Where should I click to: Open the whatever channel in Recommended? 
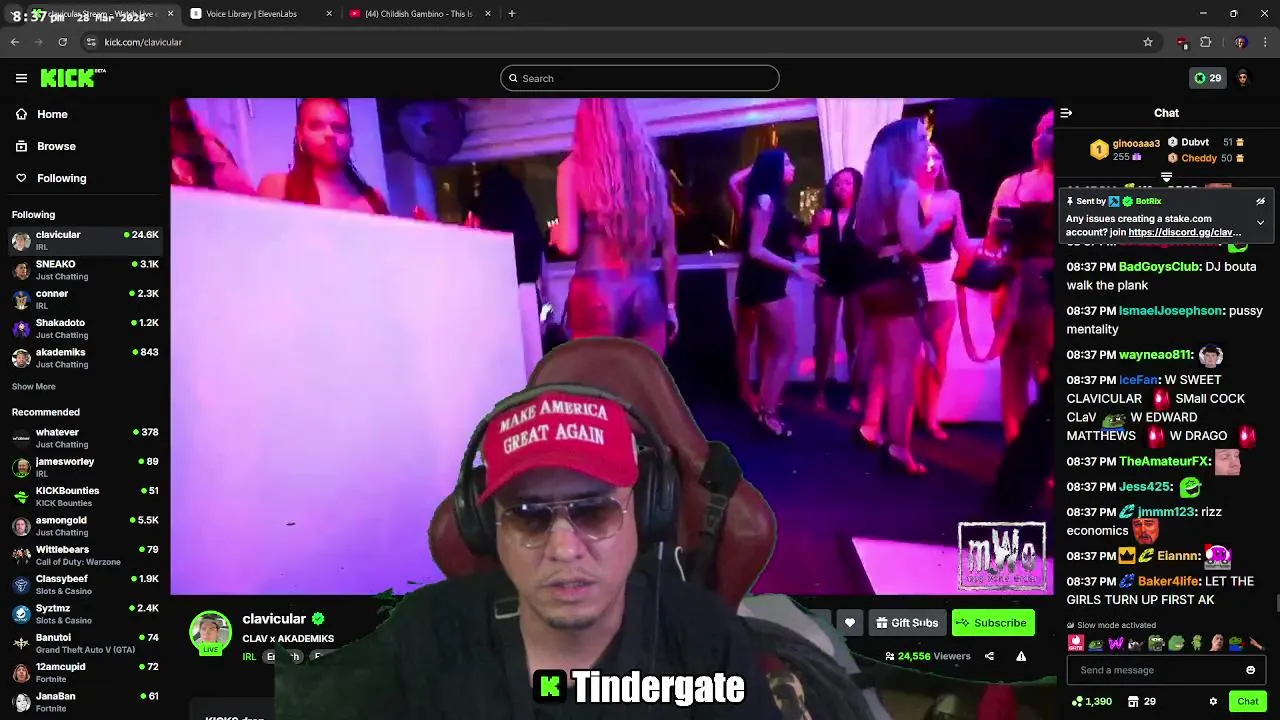pos(85,438)
